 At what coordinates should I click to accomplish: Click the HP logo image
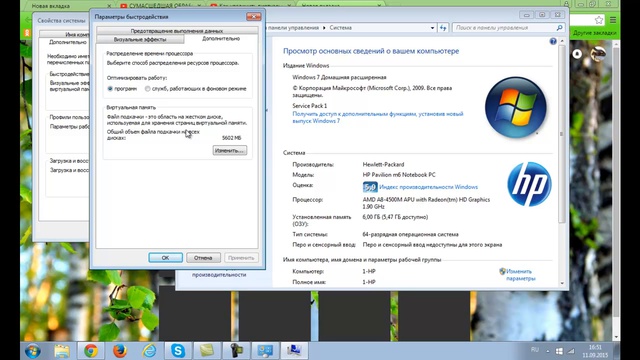[529, 184]
